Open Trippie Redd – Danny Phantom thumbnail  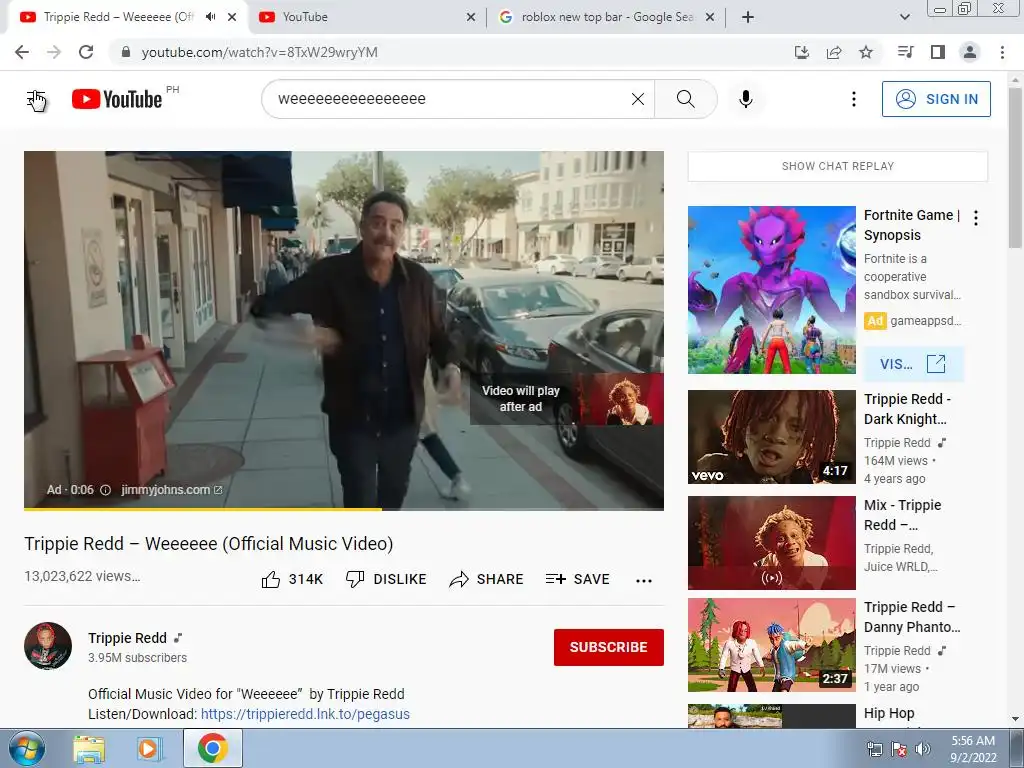click(771, 645)
